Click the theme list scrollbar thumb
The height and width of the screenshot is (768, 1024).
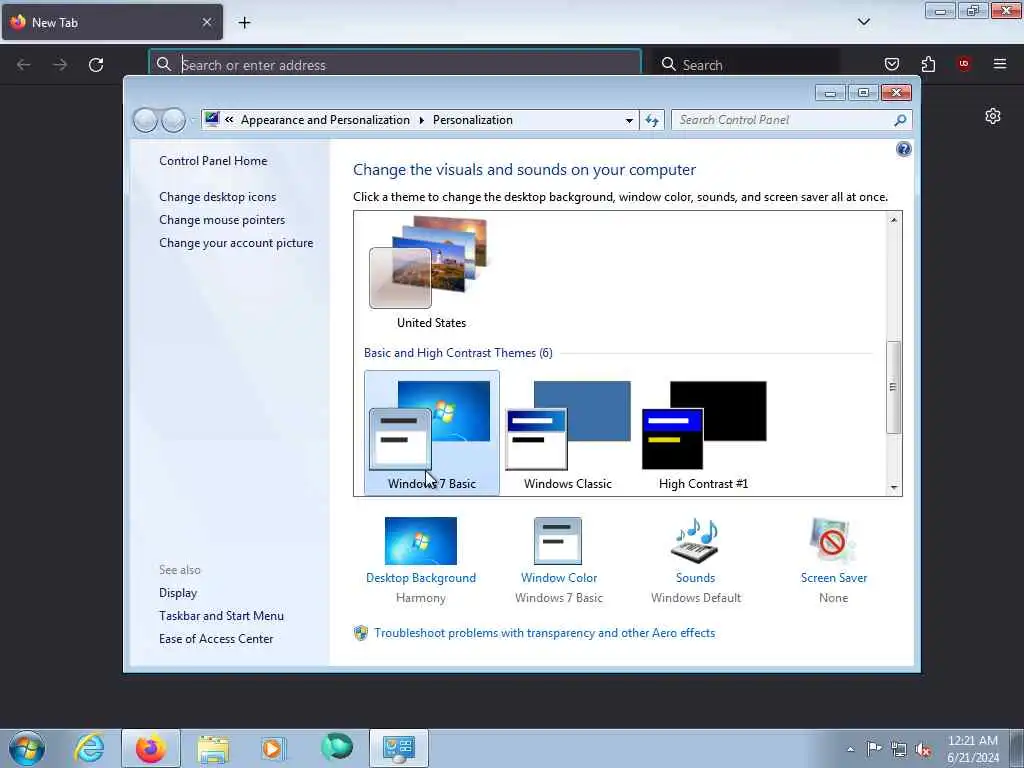coord(893,387)
